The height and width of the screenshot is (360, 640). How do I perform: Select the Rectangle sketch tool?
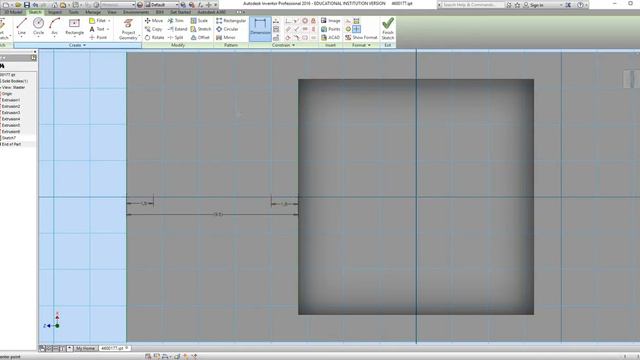(x=74, y=27)
